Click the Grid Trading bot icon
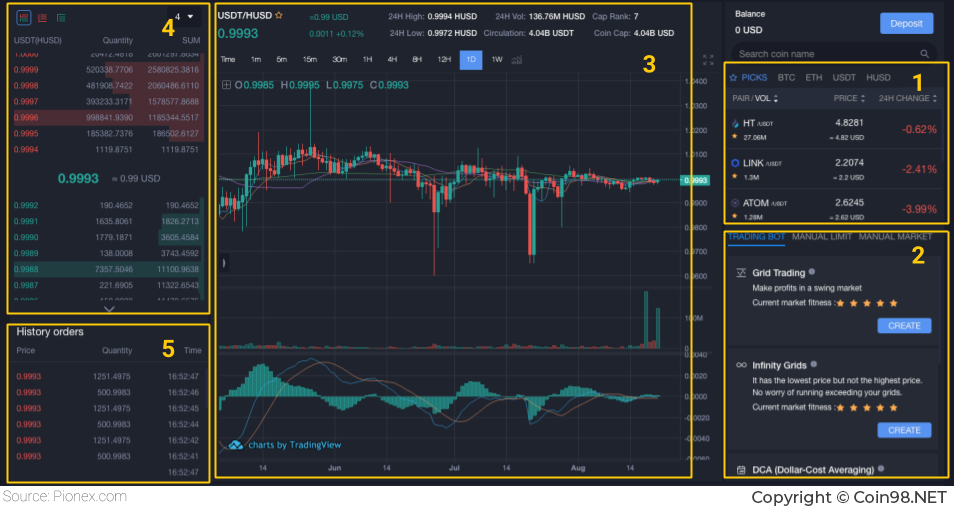The height and width of the screenshot is (509, 960). tap(741, 273)
